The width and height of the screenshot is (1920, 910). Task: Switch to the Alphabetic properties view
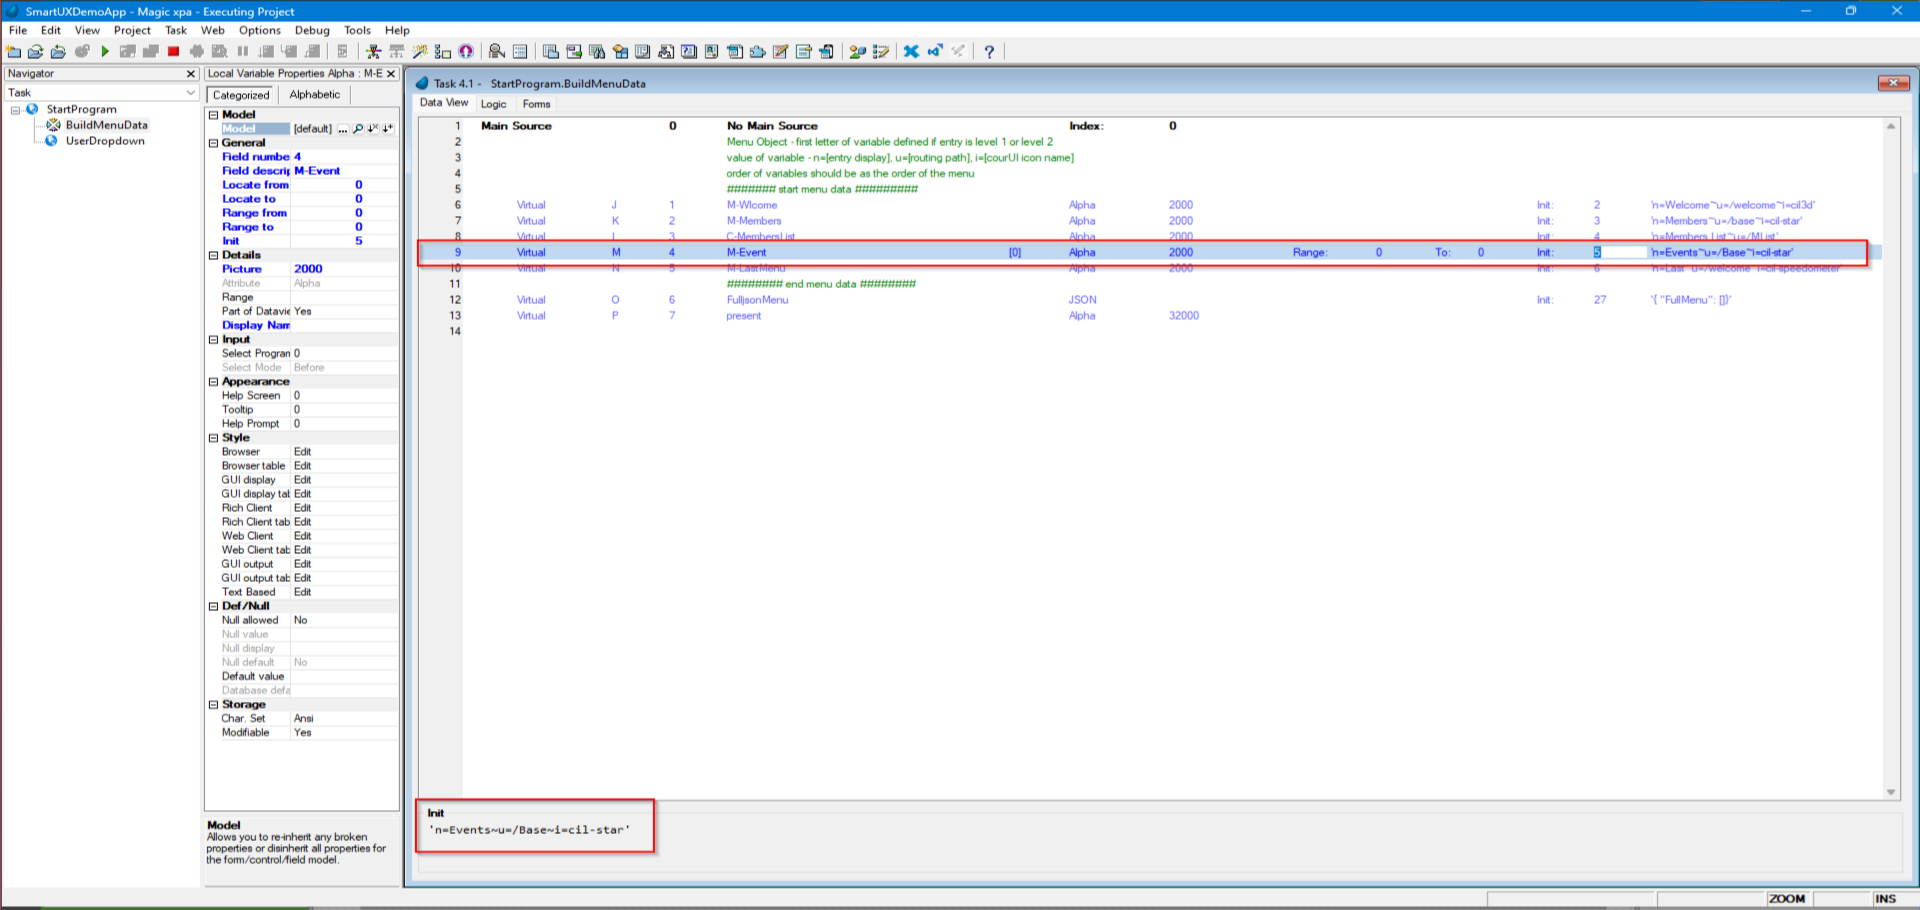314,94
